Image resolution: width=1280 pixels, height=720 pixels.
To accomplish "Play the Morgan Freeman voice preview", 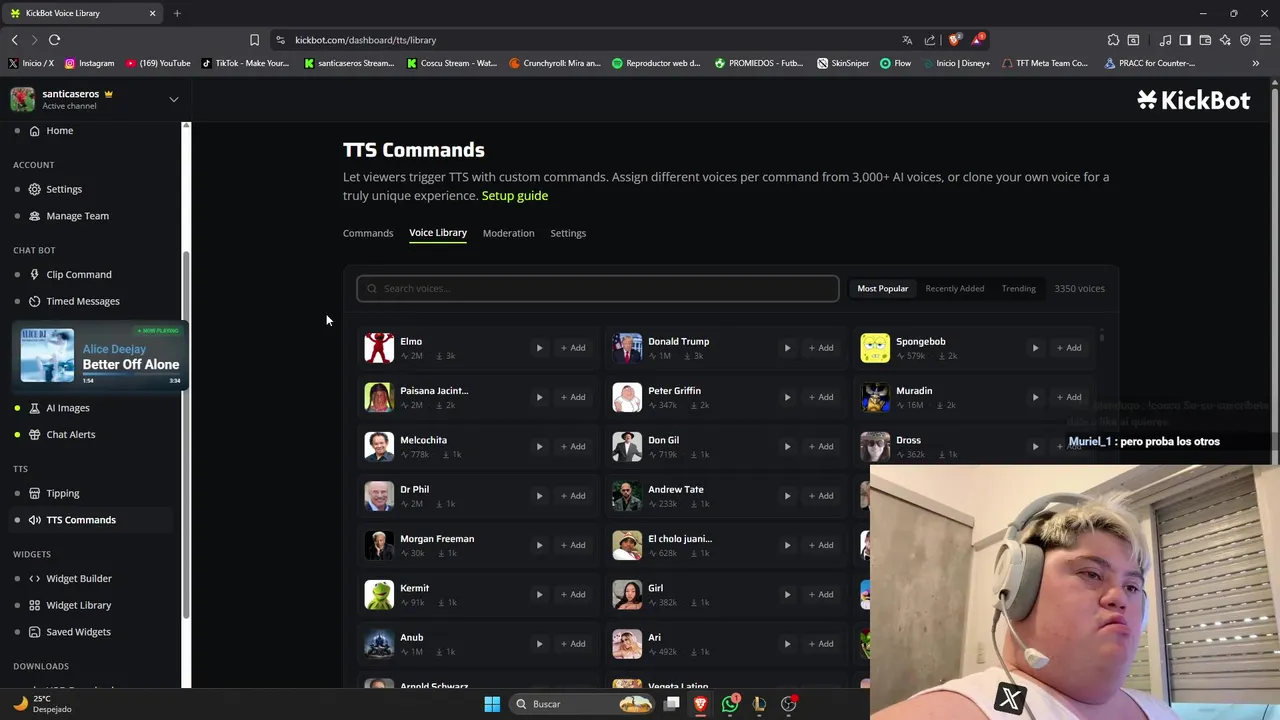I will 539,545.
